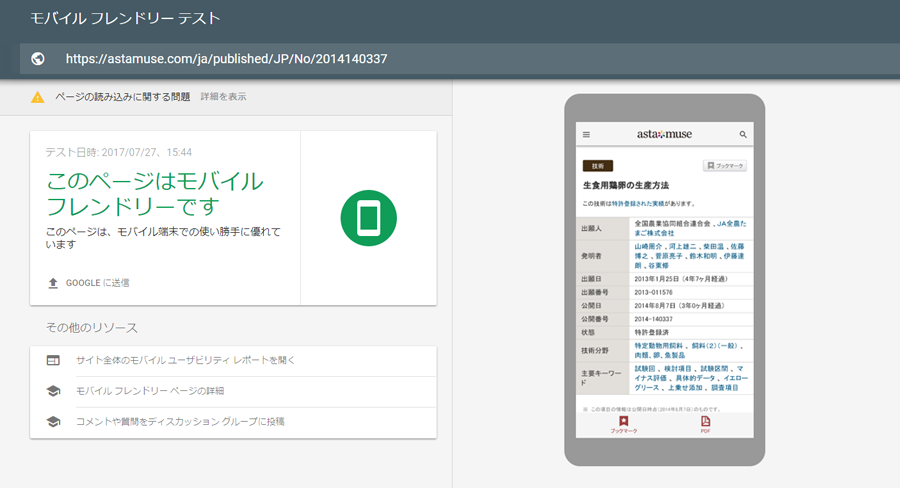Image resolution: width=900 pixels, height=488 pixels.
Task: Click 特許登録された実績 link in preview
Action: pos(638,203)
